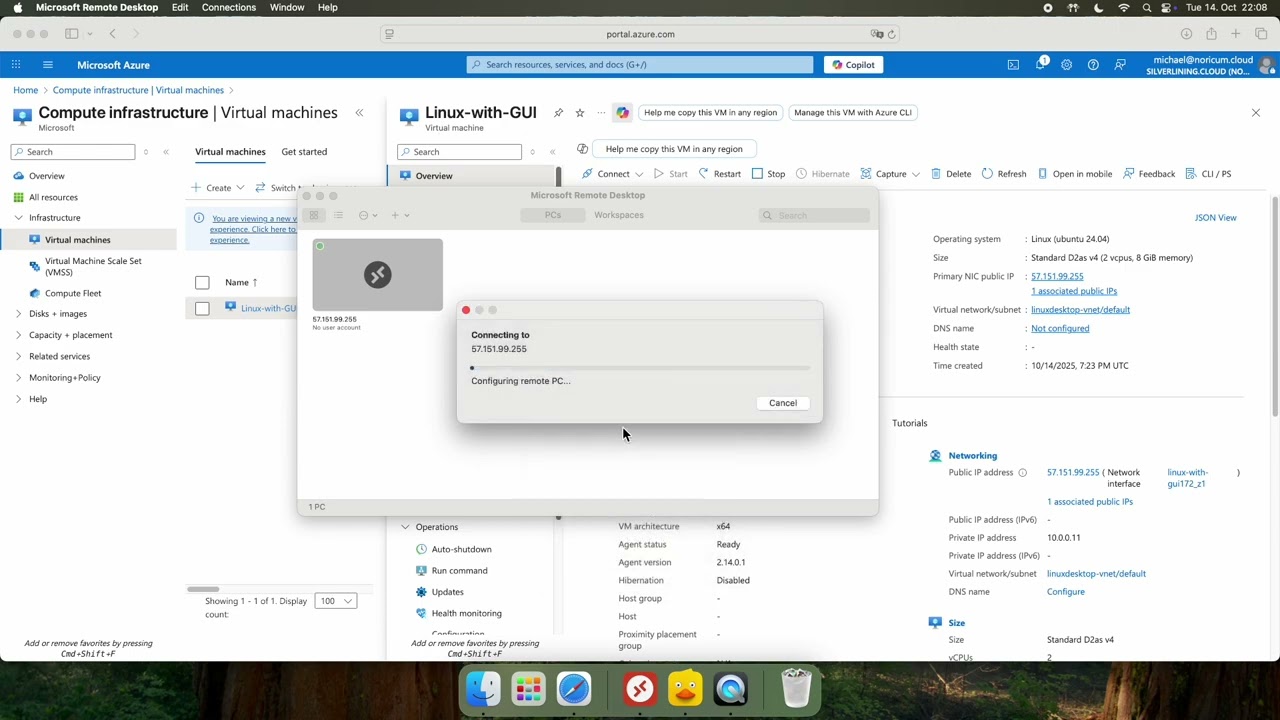This screenshot has height=720, width=1280.
Task: Click the connection progress bar
Action: tap(640, 368)
